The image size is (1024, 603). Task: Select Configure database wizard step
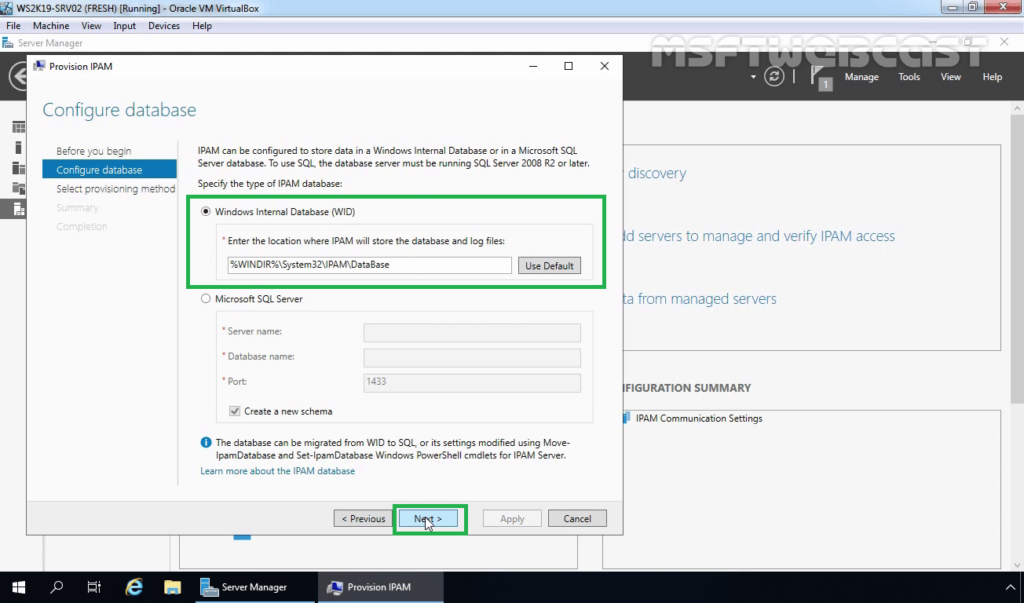[109, 169]
